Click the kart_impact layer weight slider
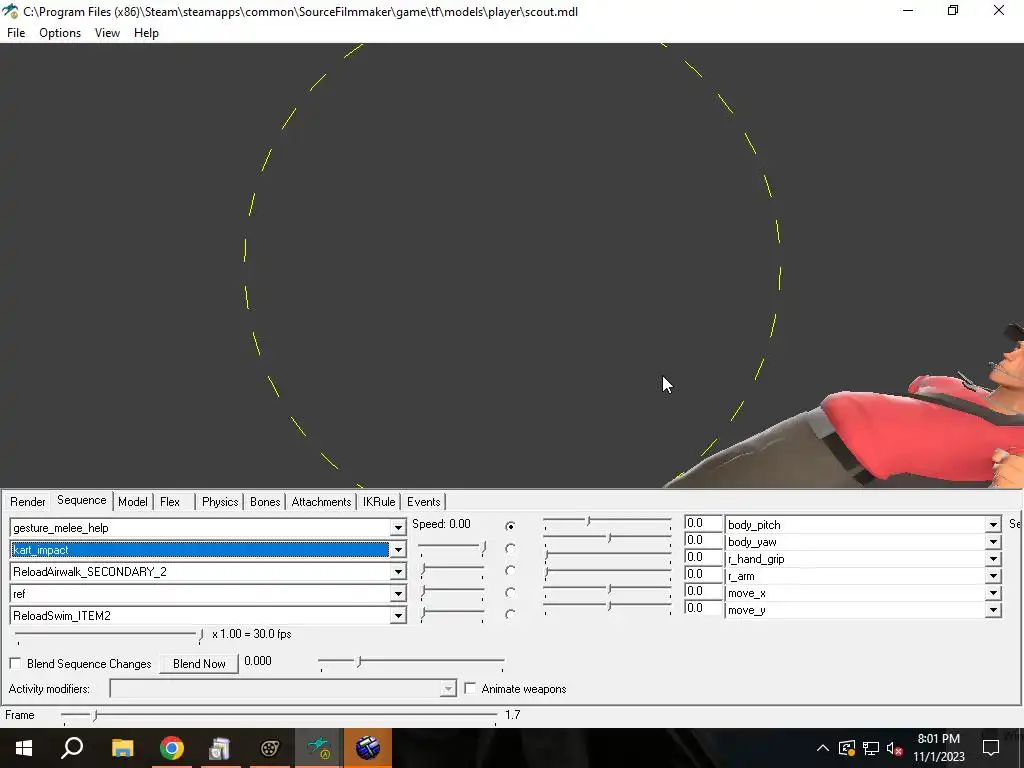The width and height of the screenshot is (1024, 768). [x=451, y=547]
